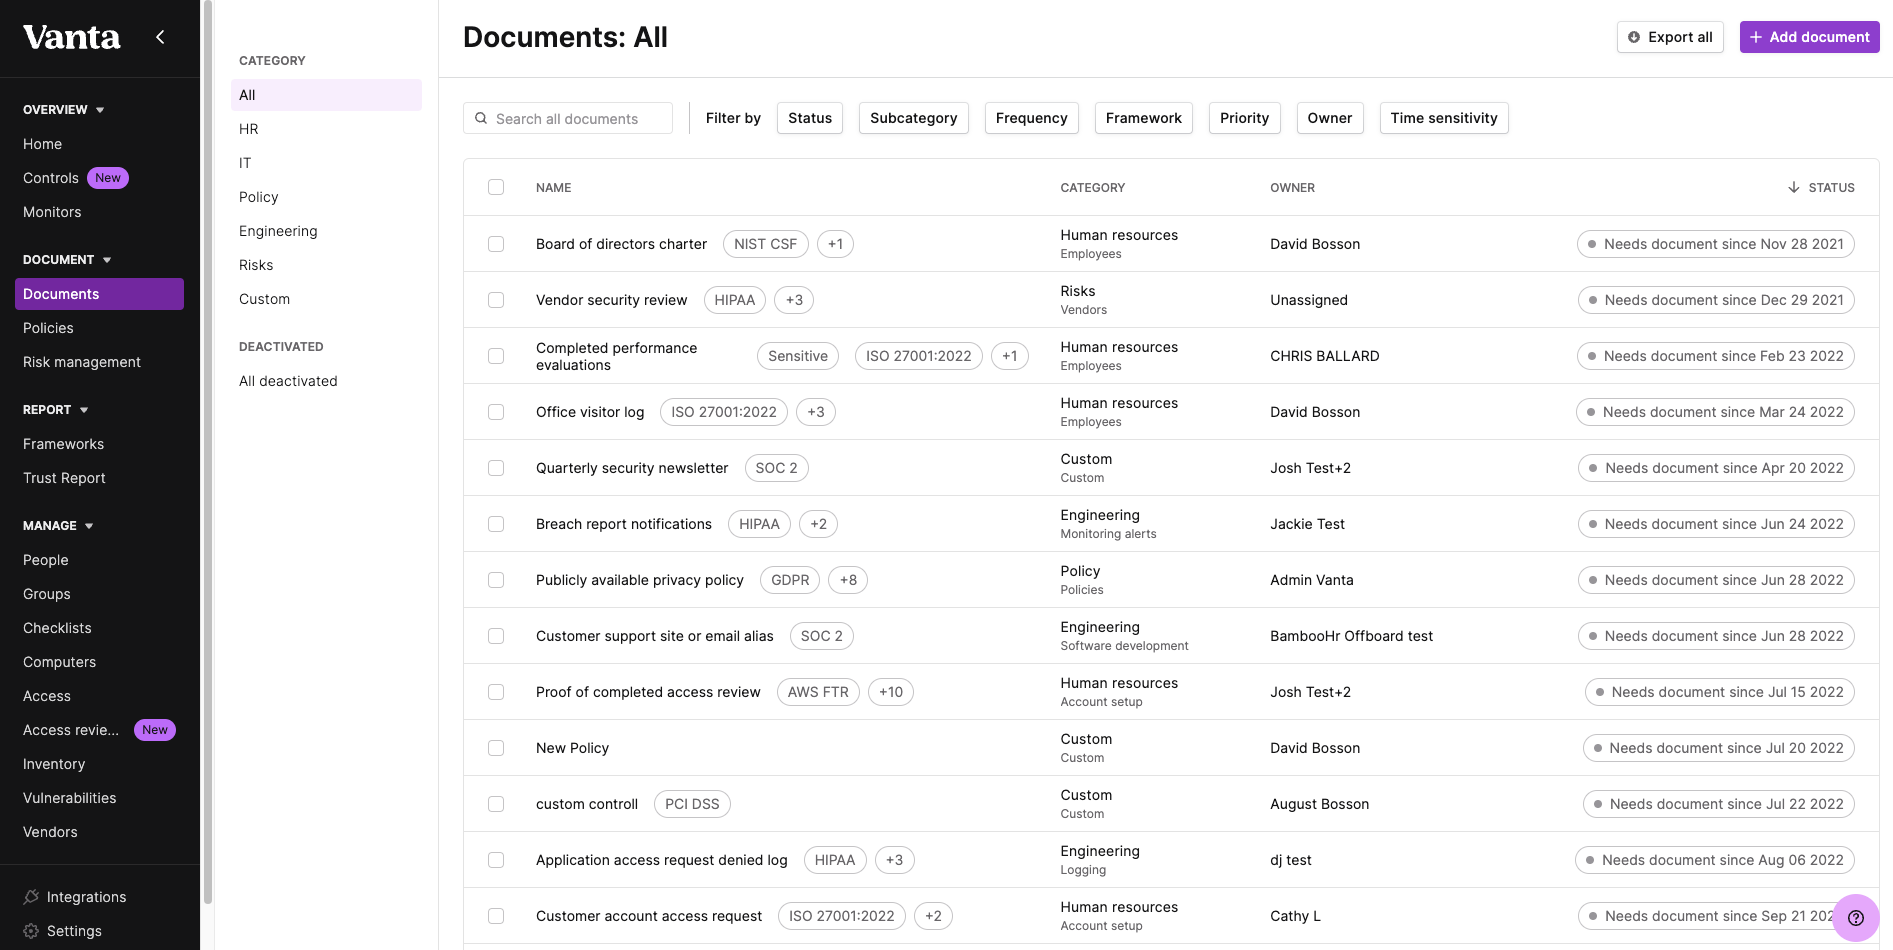This screenshot has height=950, width=1893.
Task: Check the Breach report notifications row
Action: pyautogui.click(x=496, y=524)
